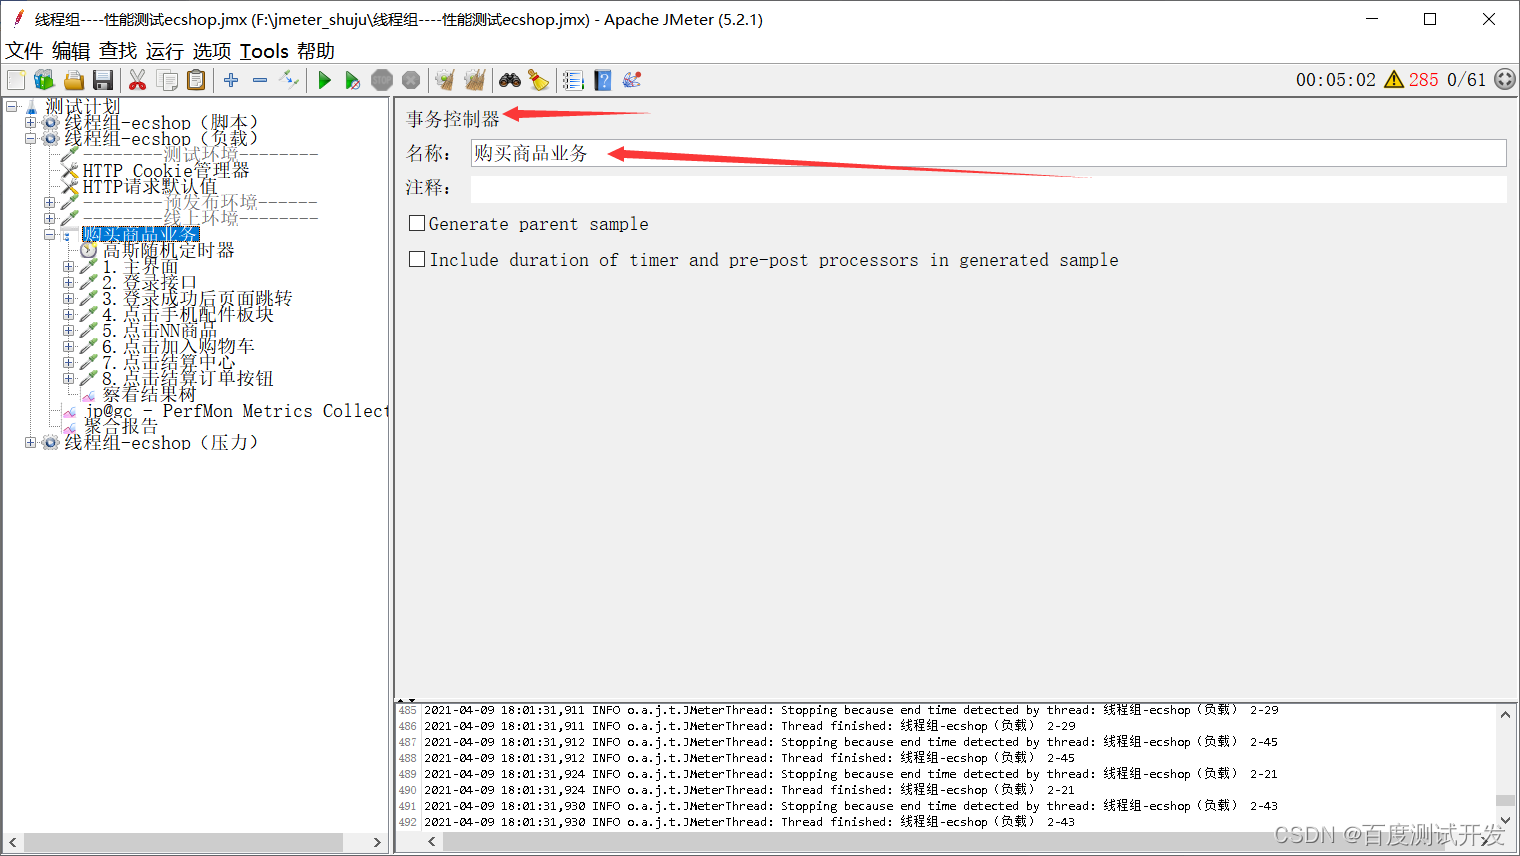
Task: Select 5. 点击NN商品 item
Action: click(159, 331)
